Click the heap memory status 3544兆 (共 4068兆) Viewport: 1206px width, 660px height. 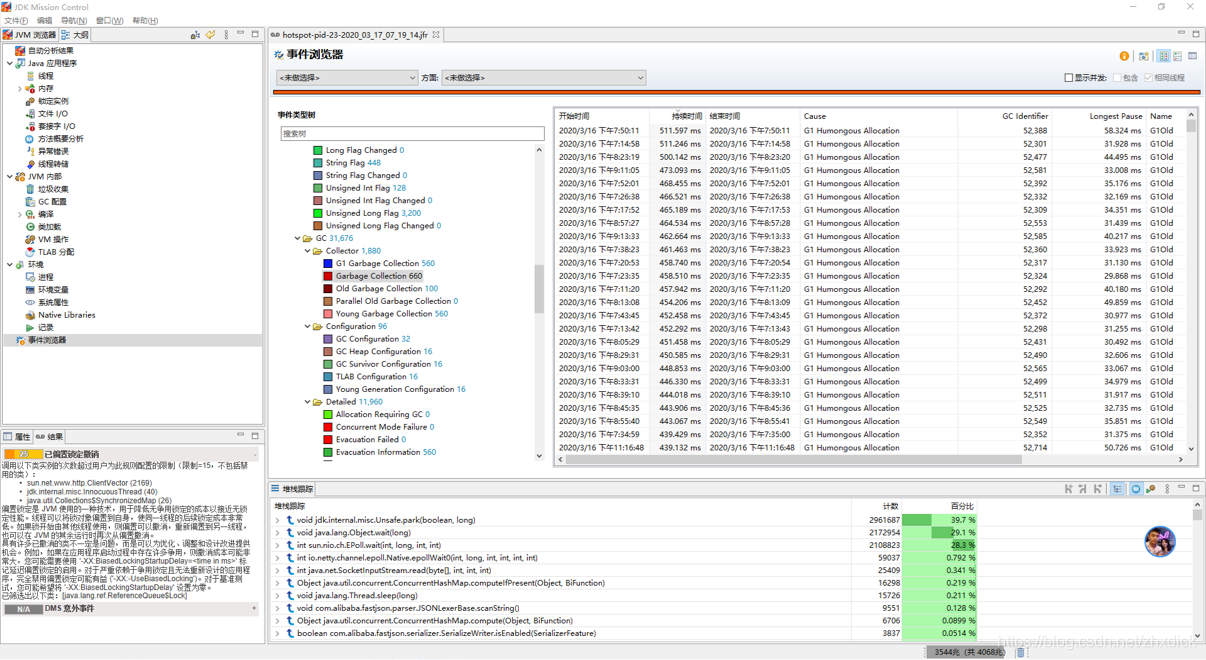967,652
